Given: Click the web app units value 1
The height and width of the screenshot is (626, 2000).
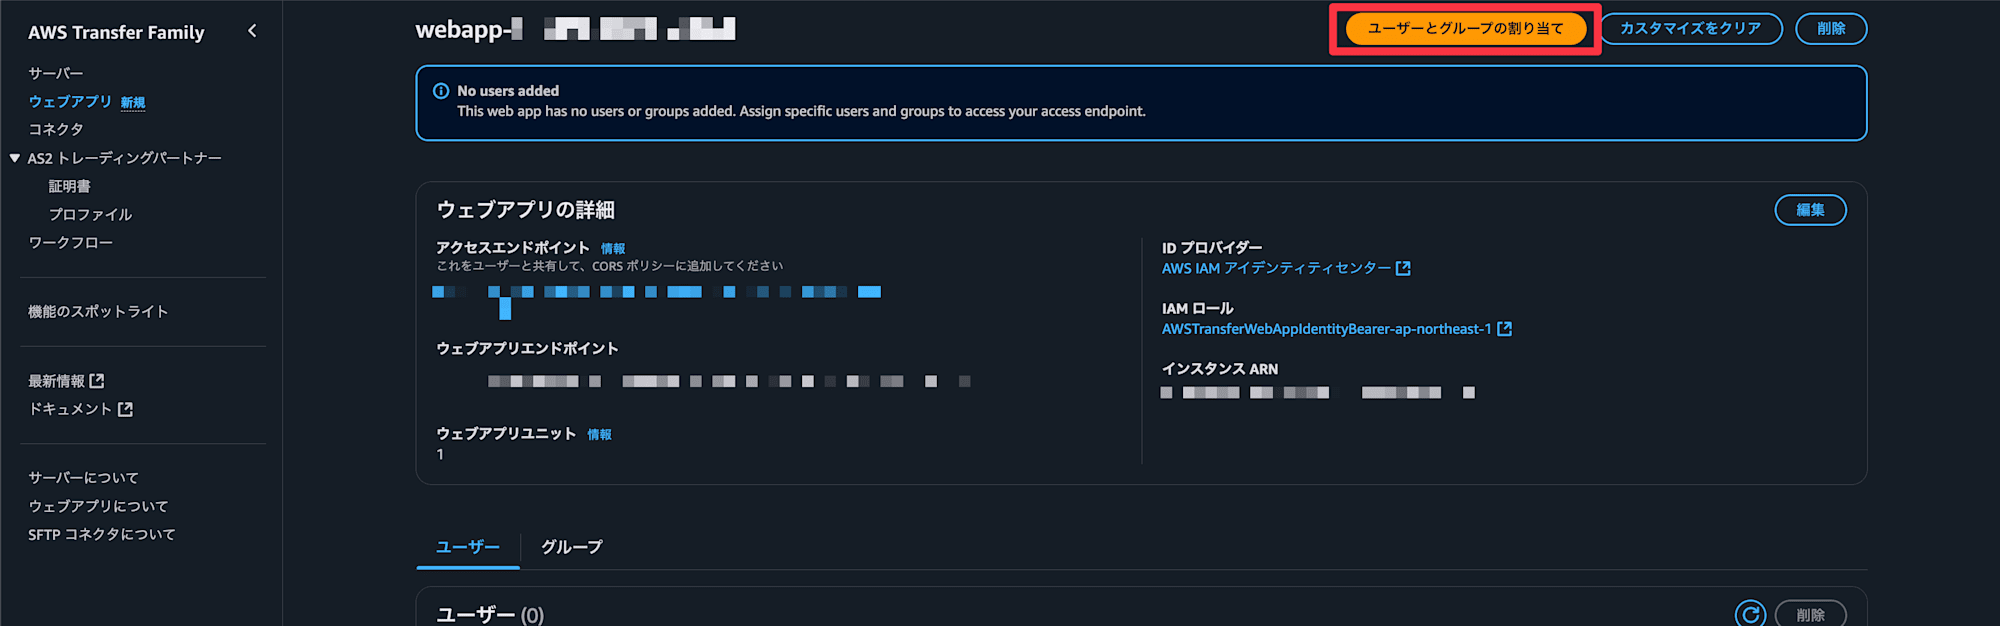Looking at the screenshot, I should [x=440, y=454].
